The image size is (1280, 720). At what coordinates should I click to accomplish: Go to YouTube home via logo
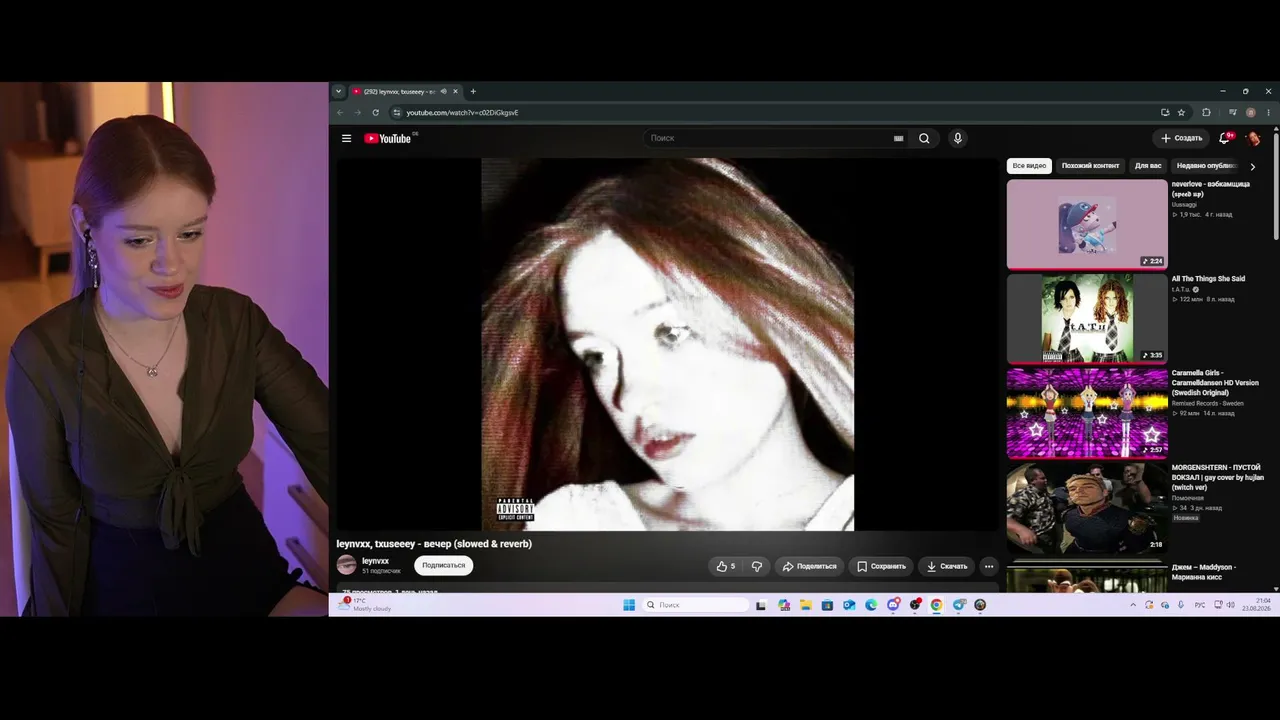tap(388, 138)
